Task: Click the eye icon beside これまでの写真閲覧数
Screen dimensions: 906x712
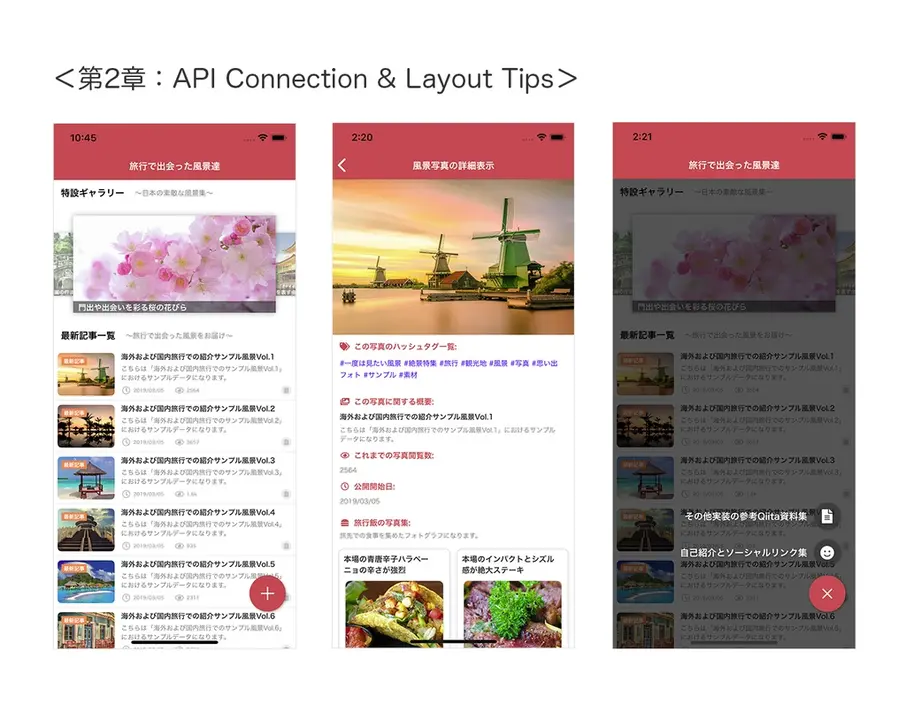Action: [x=344, y=455]
